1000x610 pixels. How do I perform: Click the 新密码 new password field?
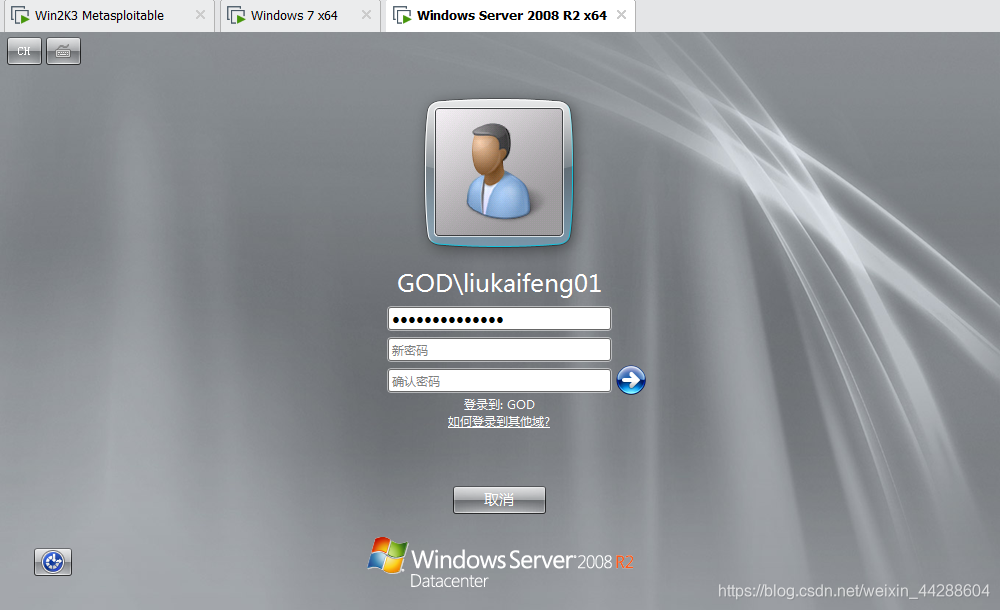point(499,350)
